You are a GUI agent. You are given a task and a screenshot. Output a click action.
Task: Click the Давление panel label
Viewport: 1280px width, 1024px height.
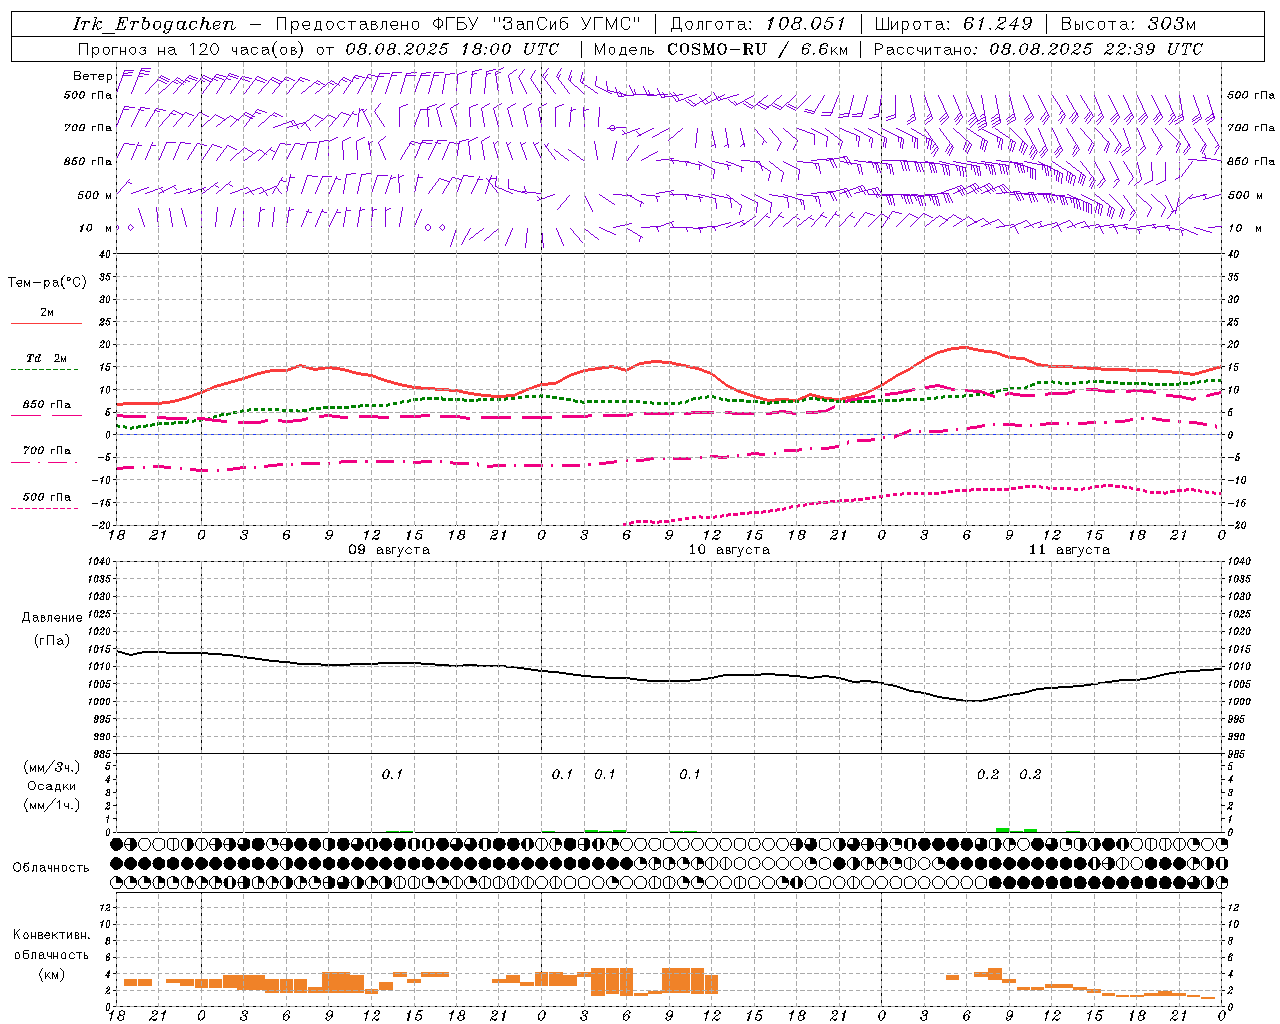(52, 618)
